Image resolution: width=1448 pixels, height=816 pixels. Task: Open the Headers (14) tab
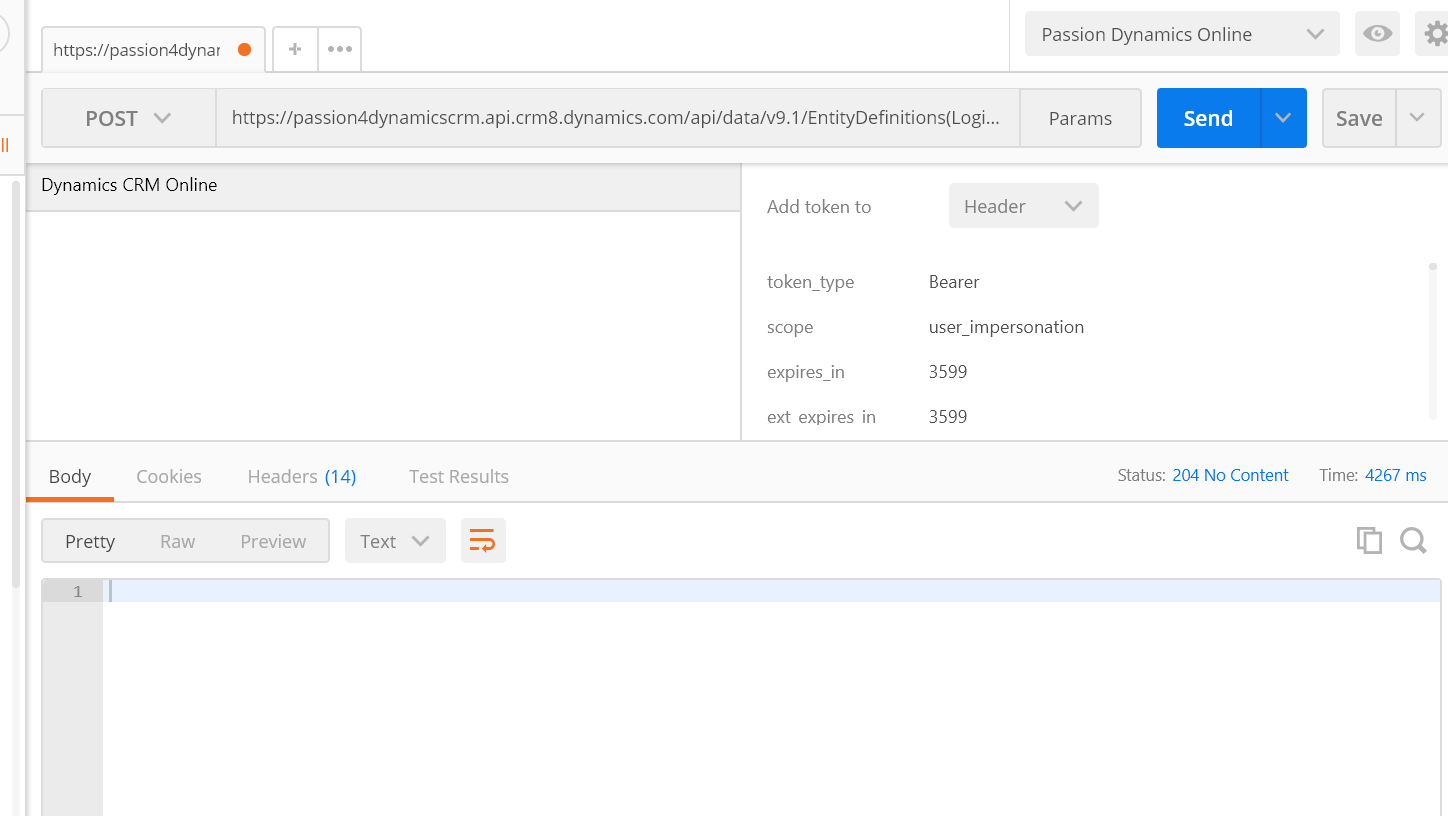(301, 476)
